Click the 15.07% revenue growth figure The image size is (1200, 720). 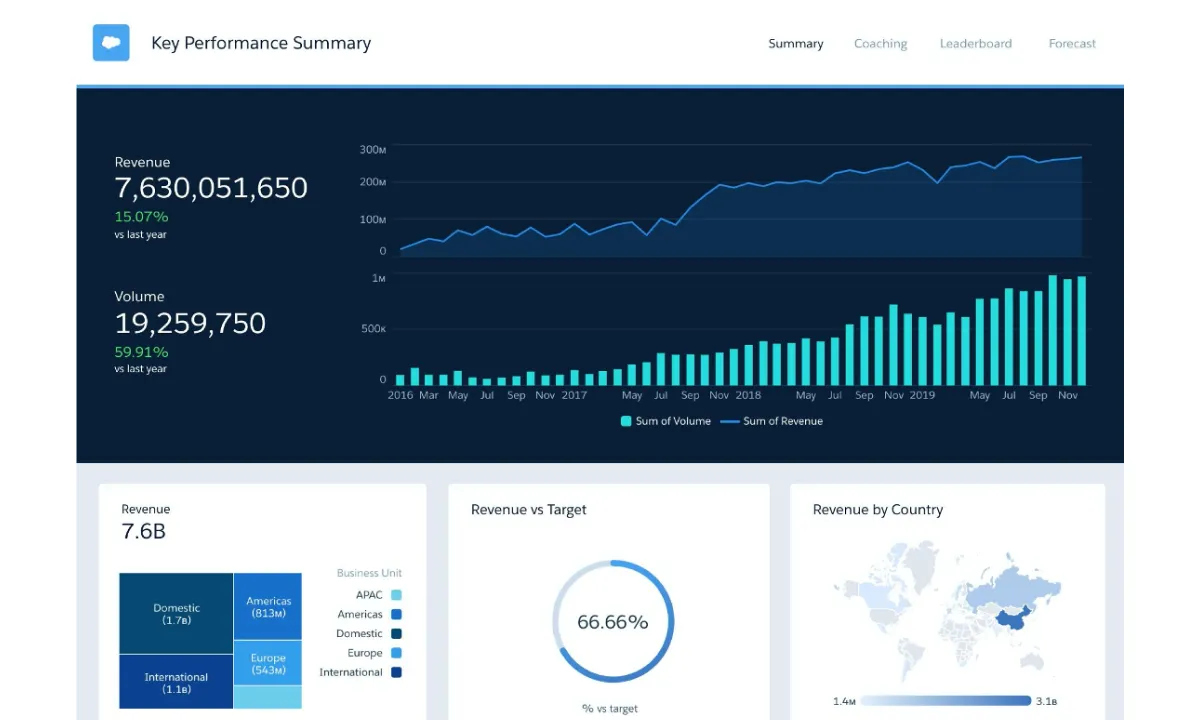coord(141,216)
